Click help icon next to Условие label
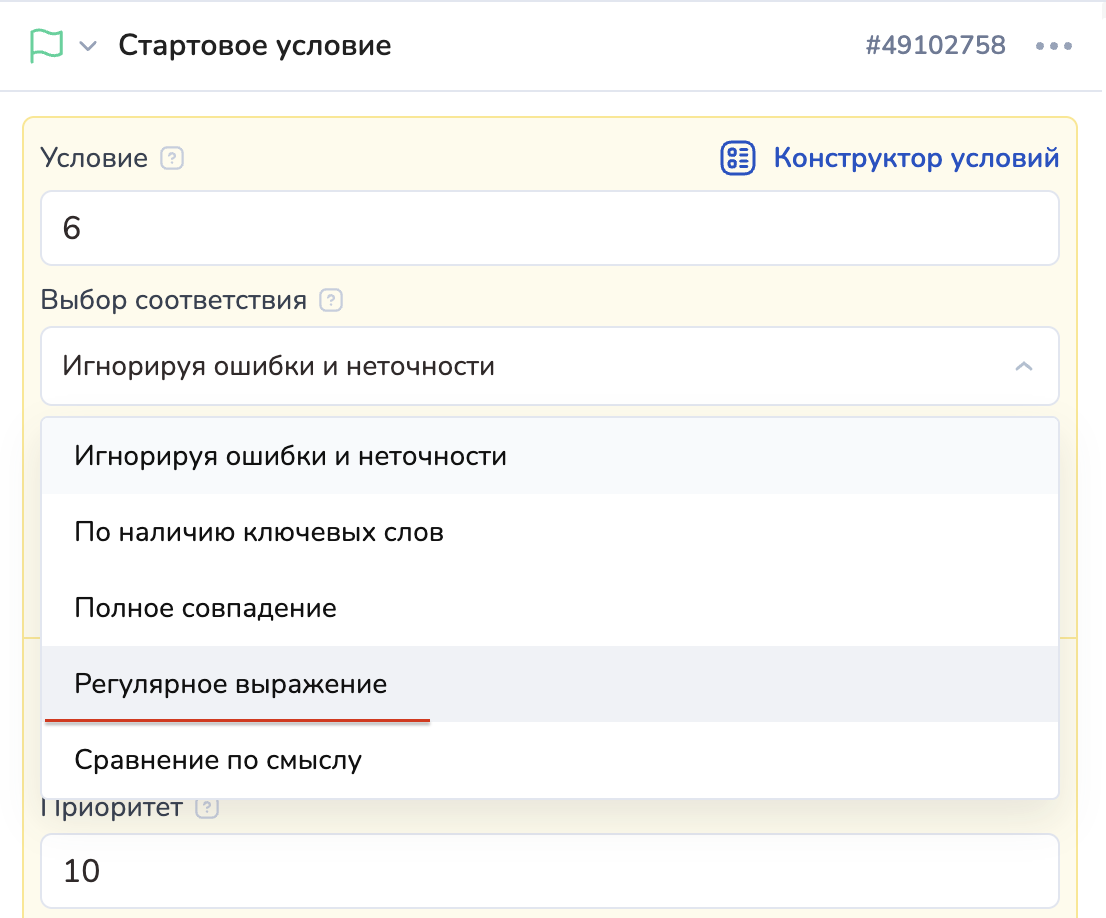1106x918 pixels. [173, 158]
